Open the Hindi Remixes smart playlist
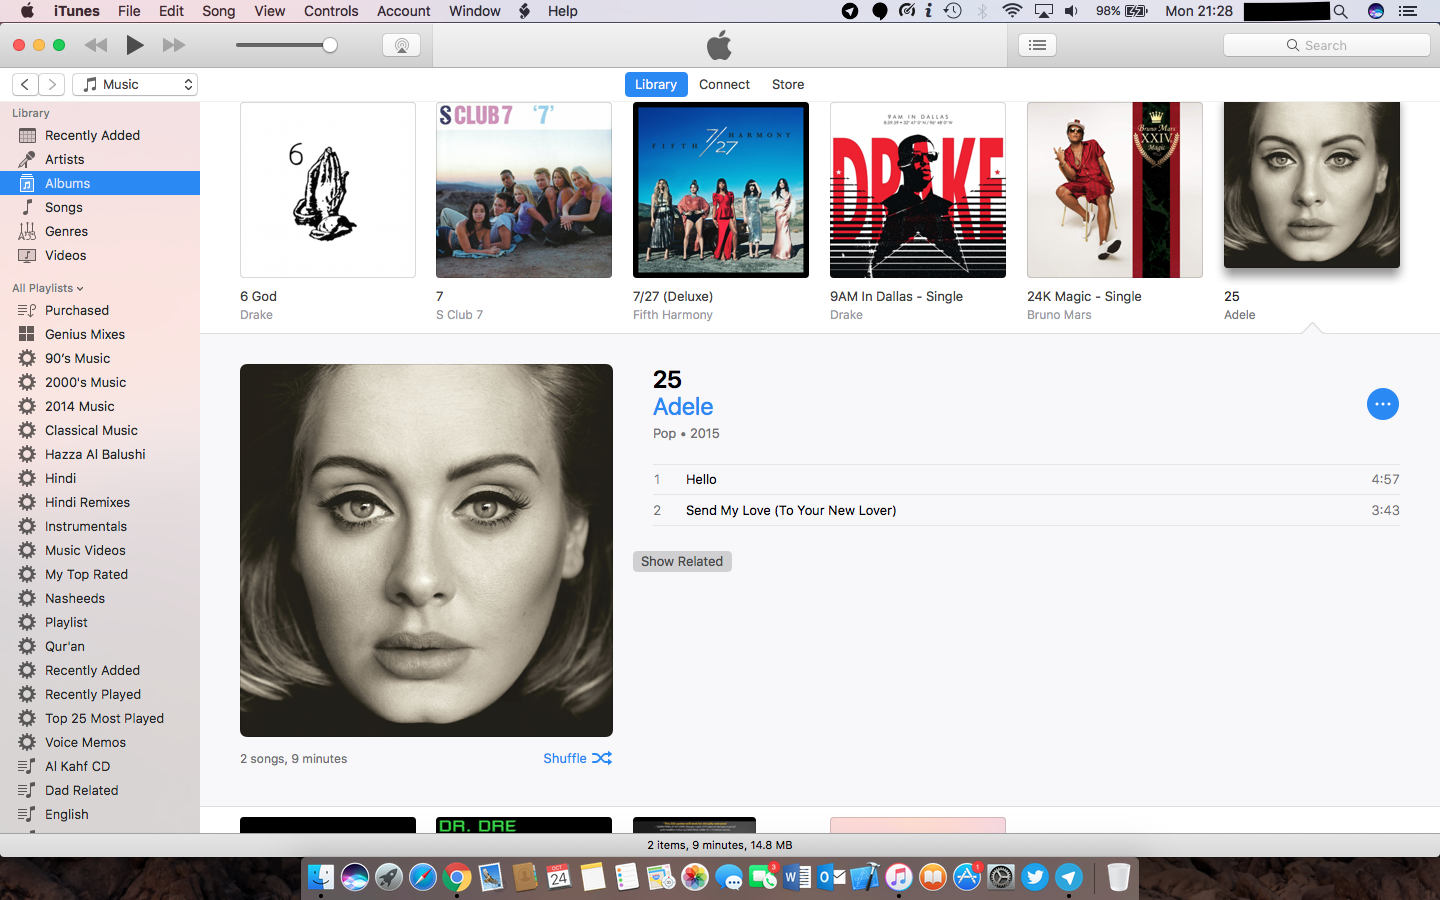The width and height of the screenshot is (1440, 900). (100, 502)
